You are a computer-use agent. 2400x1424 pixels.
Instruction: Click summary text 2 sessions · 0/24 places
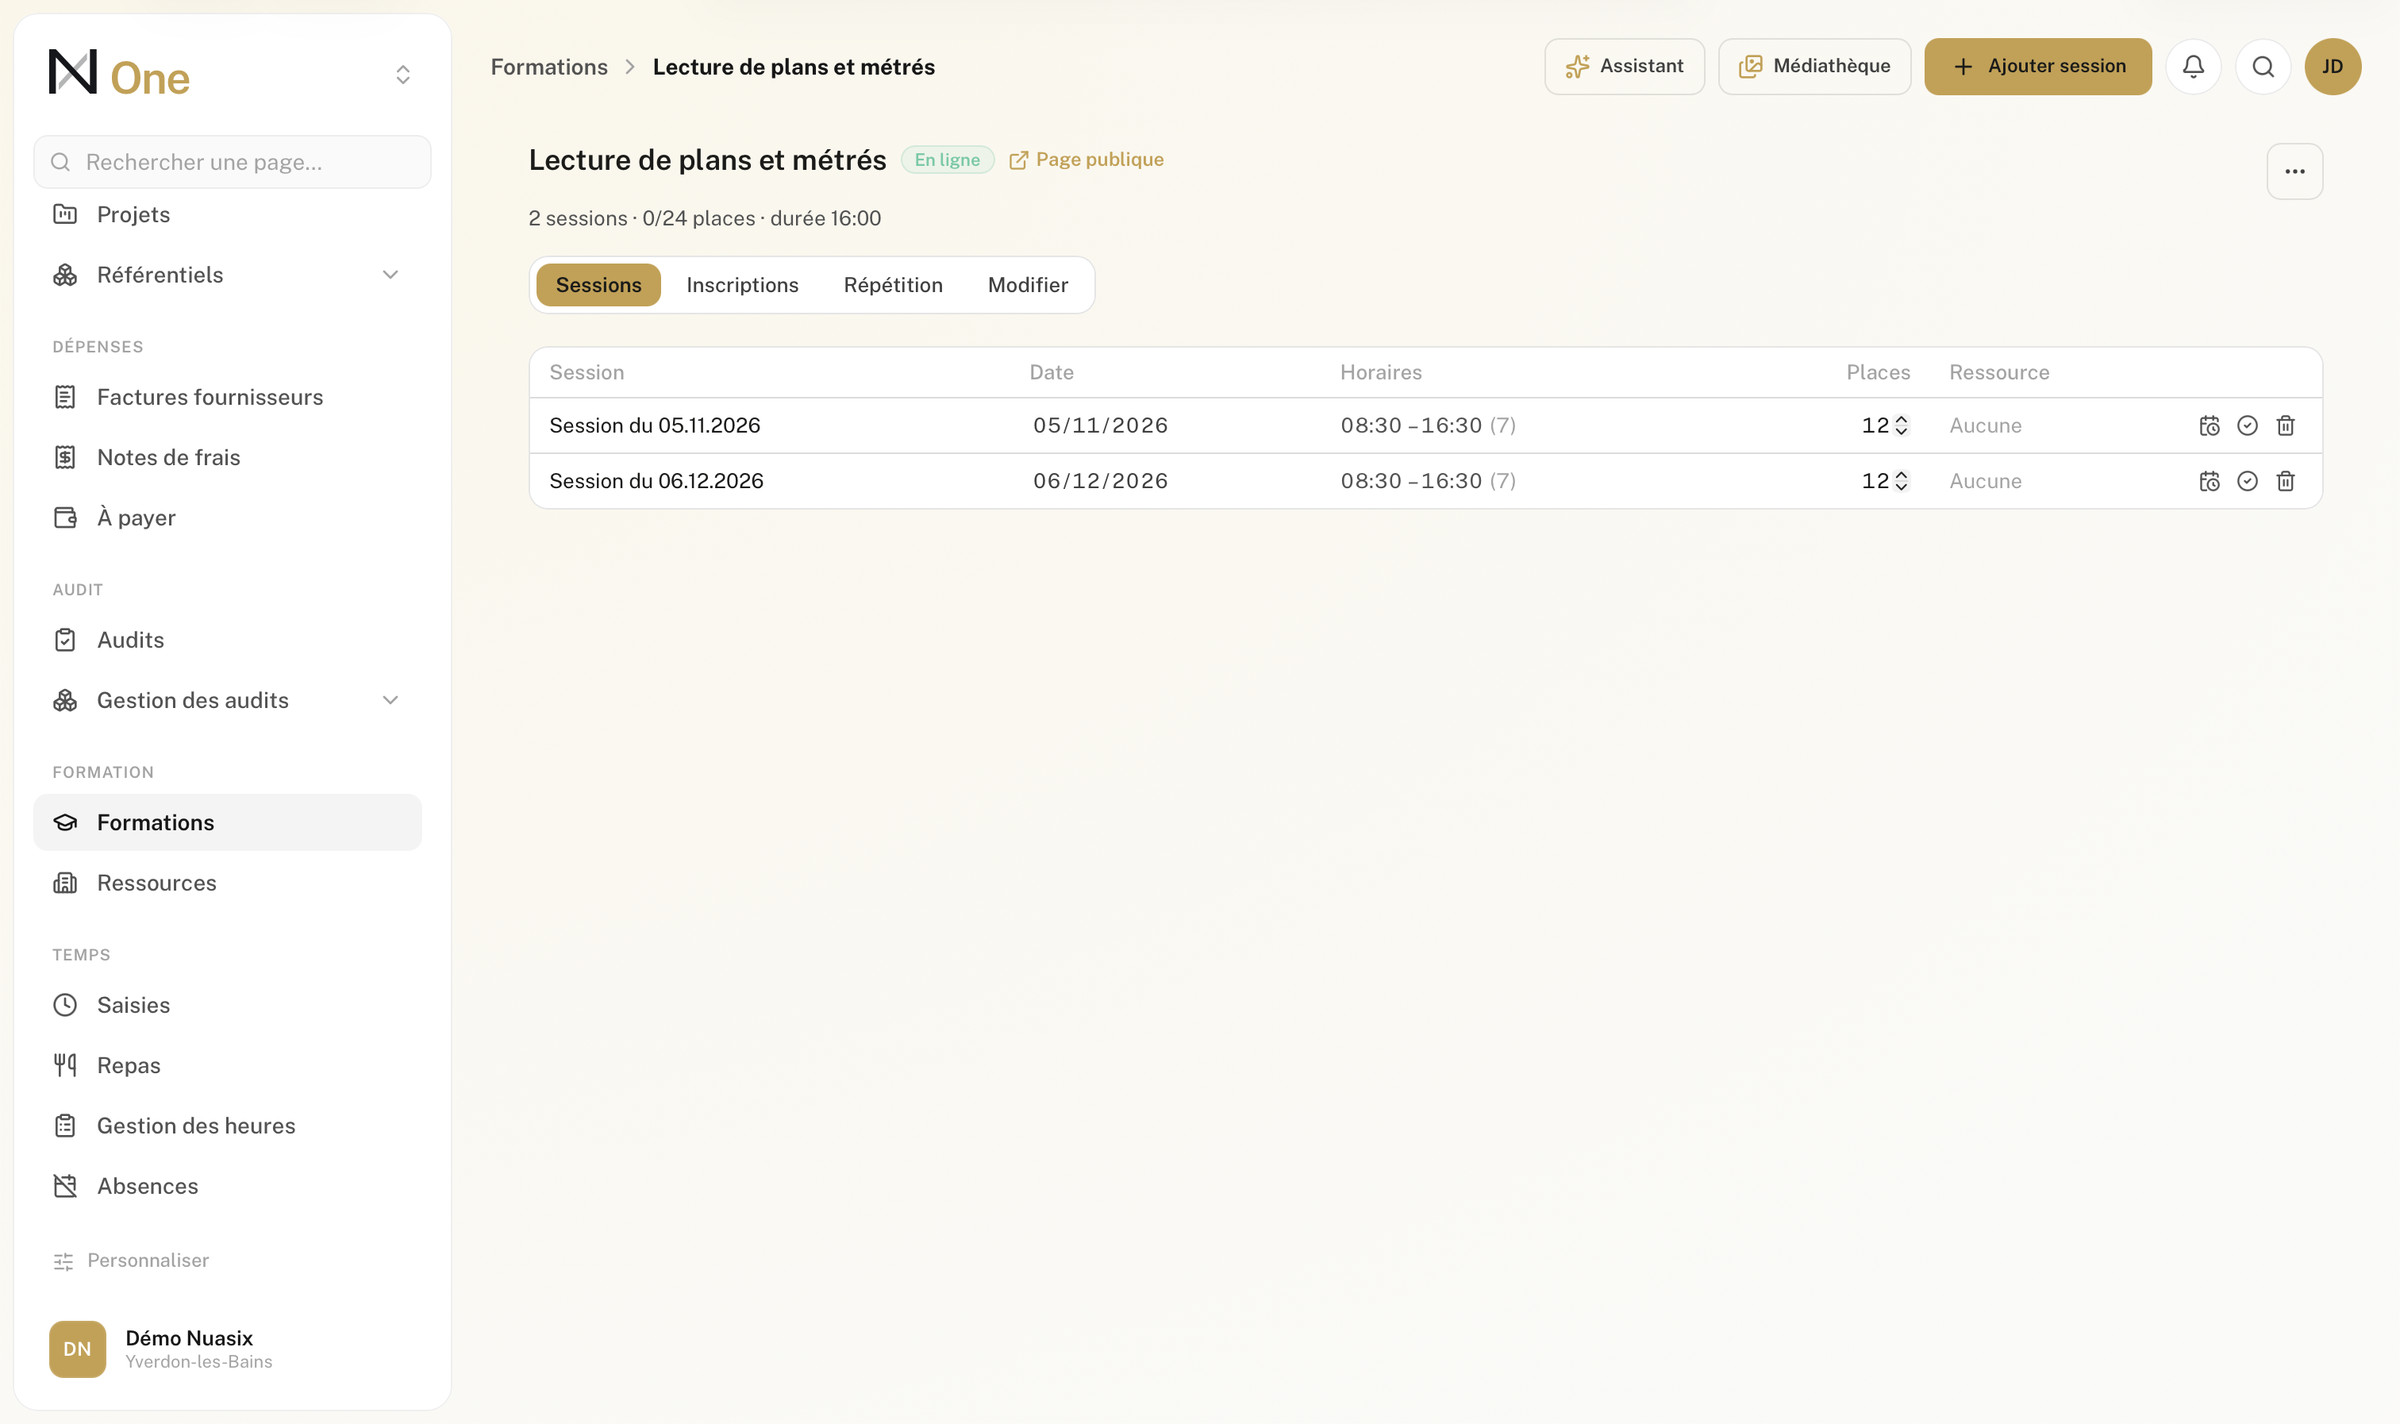tap(642, 218)
